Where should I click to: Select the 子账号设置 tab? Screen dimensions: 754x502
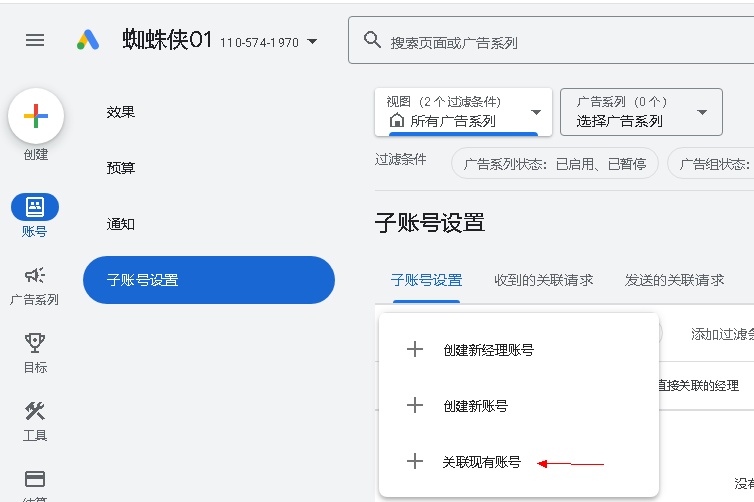coord(426,280)
